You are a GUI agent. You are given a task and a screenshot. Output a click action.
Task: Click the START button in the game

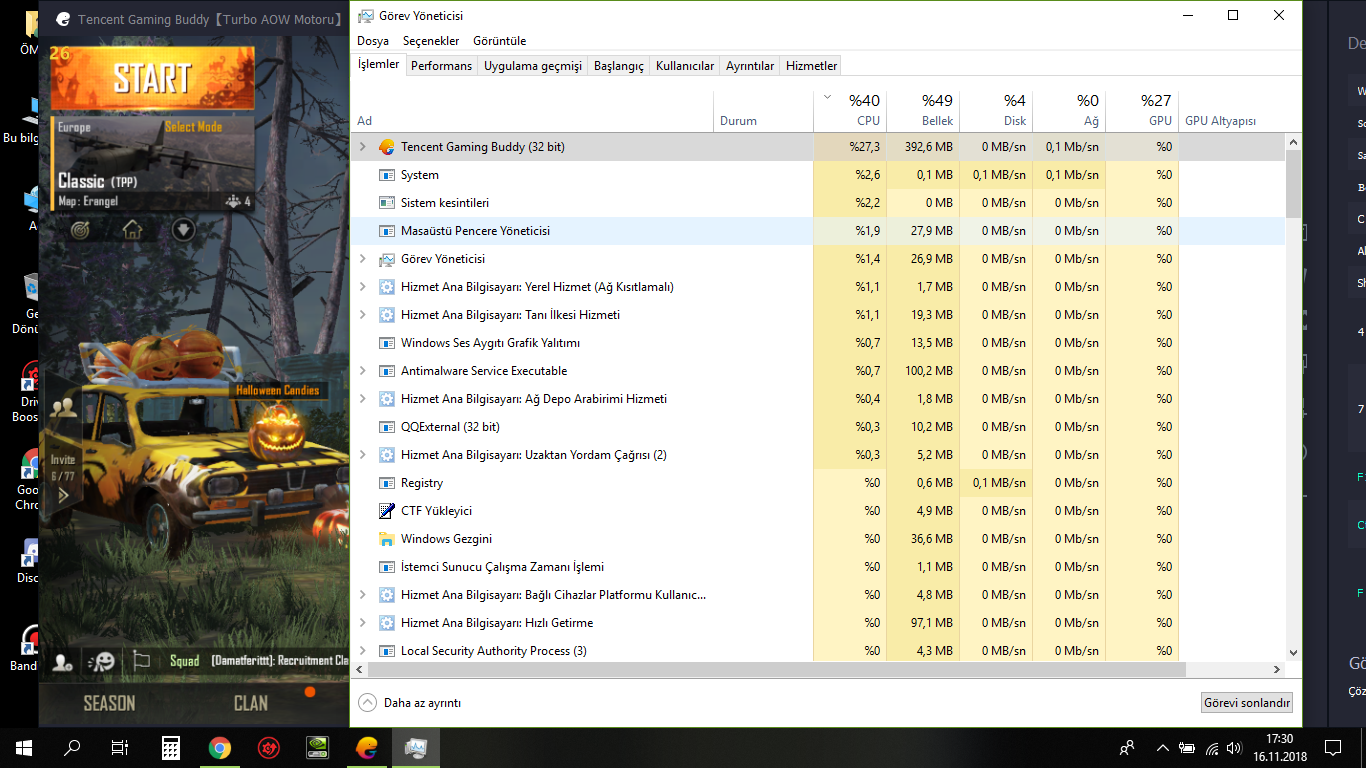click(x=152, y=78)
